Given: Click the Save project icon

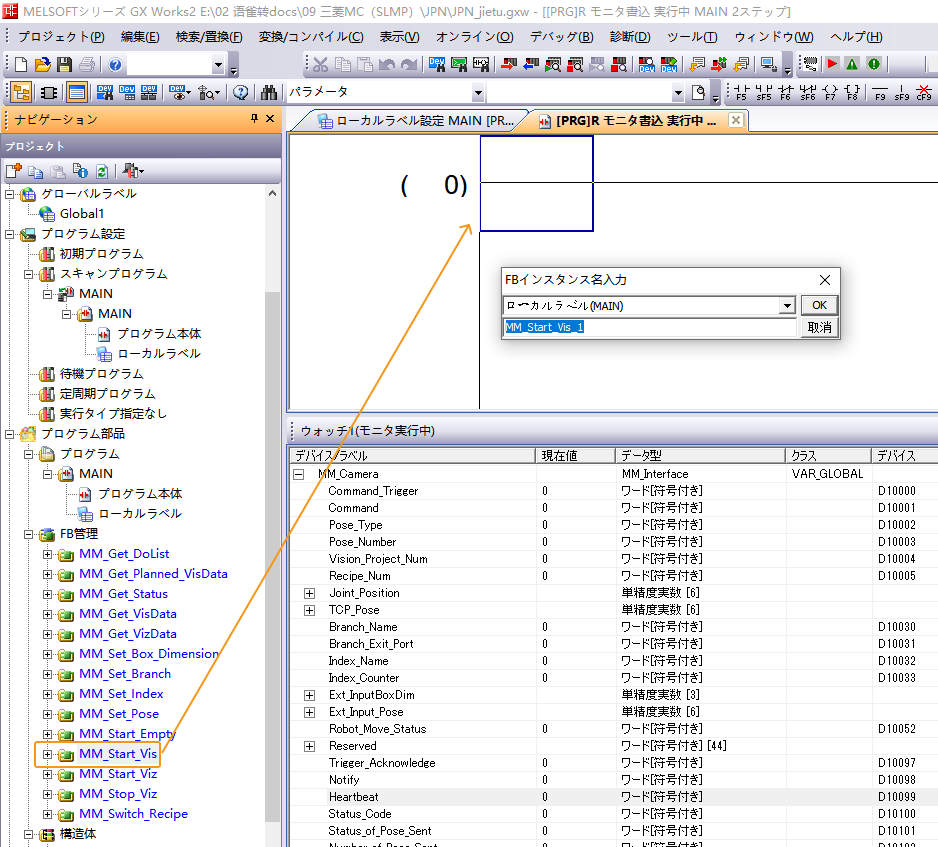Looking at the screenshot, I should [x=64, y=65].
